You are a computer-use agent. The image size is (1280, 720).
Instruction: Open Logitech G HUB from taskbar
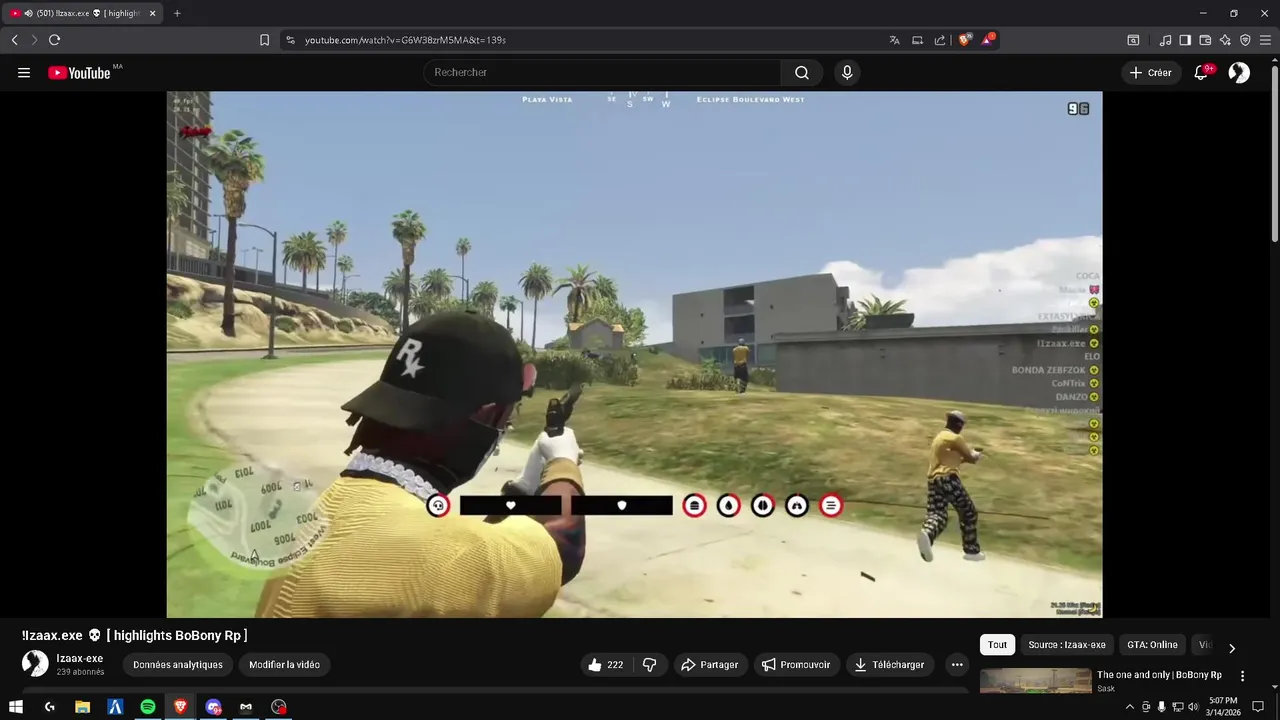coord(49,707)
